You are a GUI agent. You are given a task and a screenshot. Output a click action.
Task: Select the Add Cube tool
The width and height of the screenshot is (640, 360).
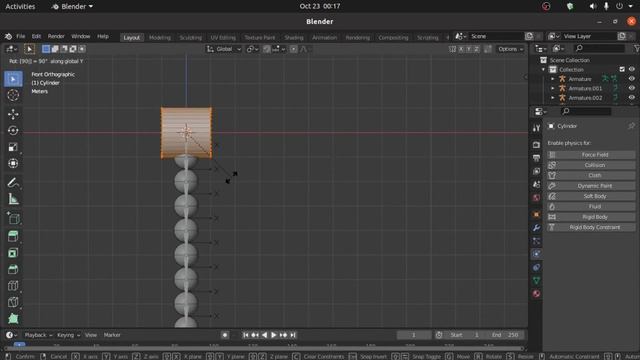tap(13, 218)
